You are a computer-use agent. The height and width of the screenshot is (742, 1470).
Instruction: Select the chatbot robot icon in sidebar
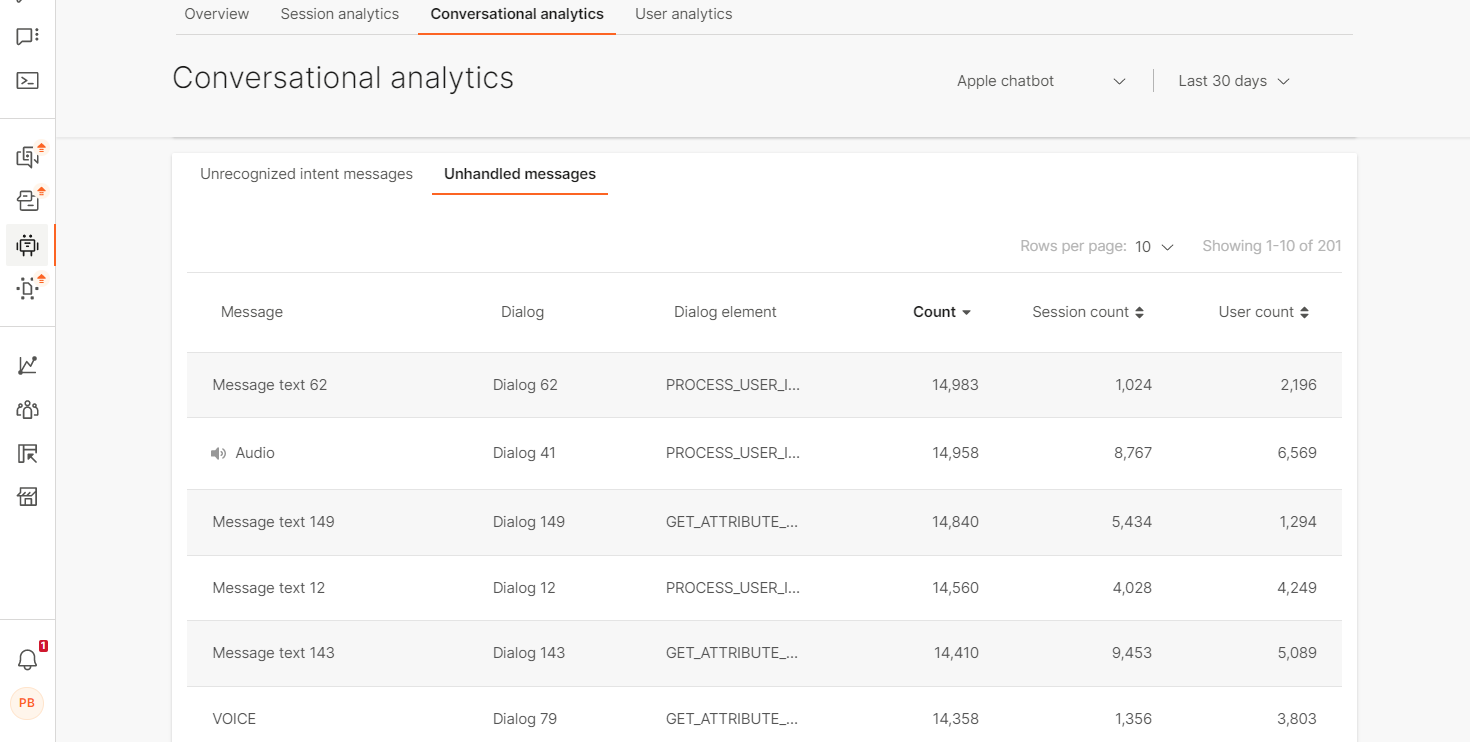[28, 245]
